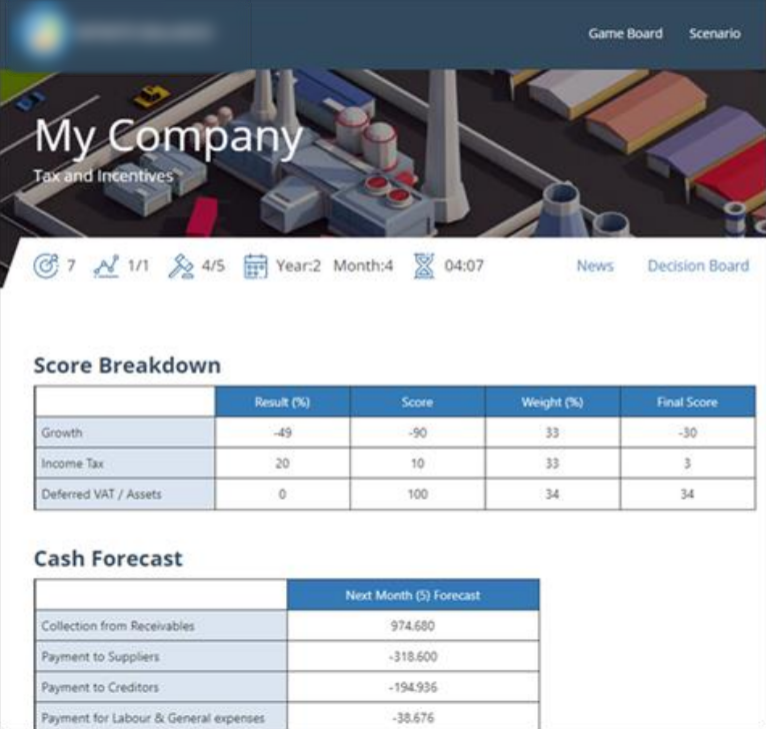
Task: Select the Weight (%) column header
Action: (x=553, y=402)
